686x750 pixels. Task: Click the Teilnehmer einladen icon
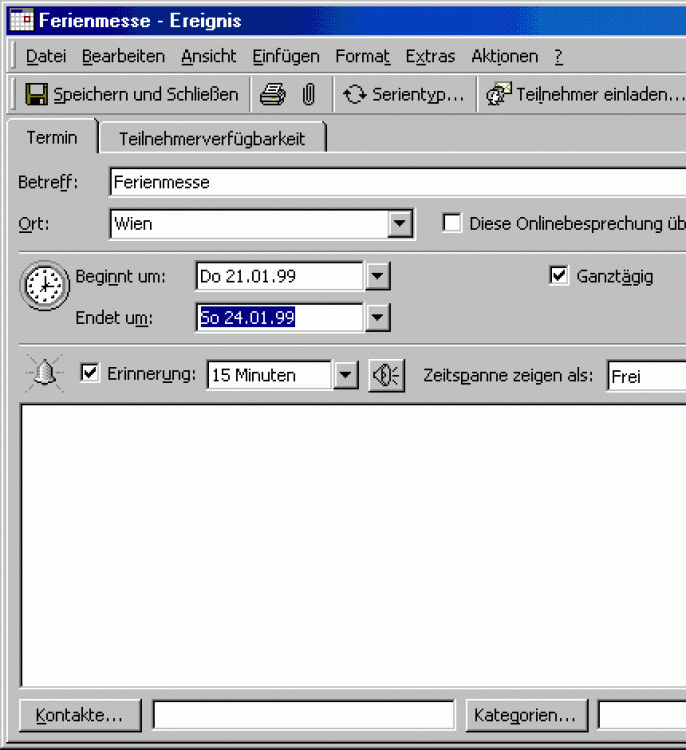point(498,95)
